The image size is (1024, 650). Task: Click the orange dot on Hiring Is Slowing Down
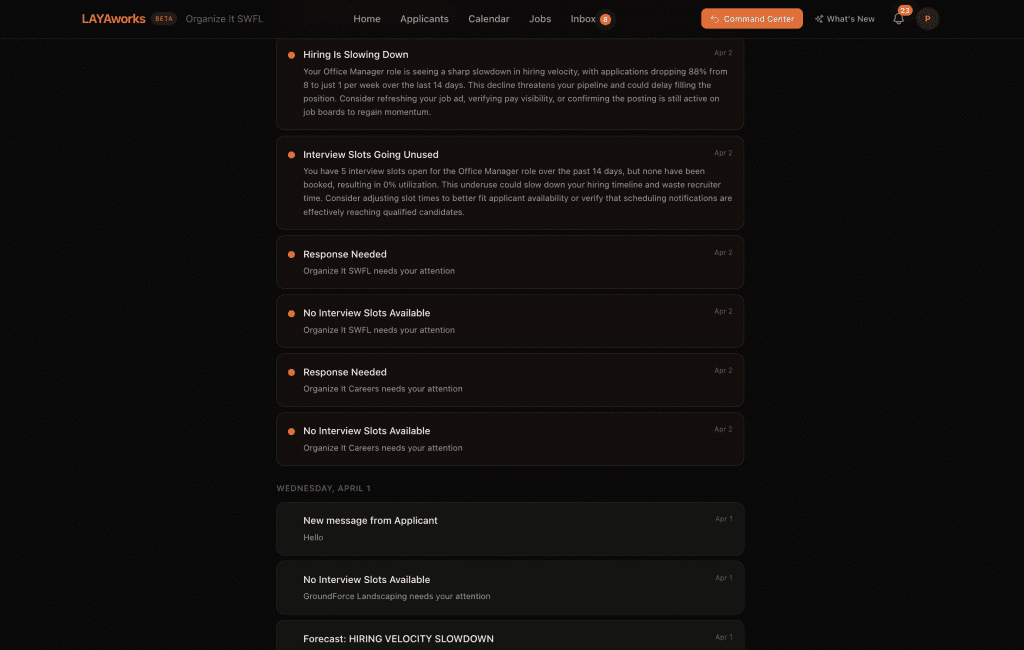click(x=291, y=55)
